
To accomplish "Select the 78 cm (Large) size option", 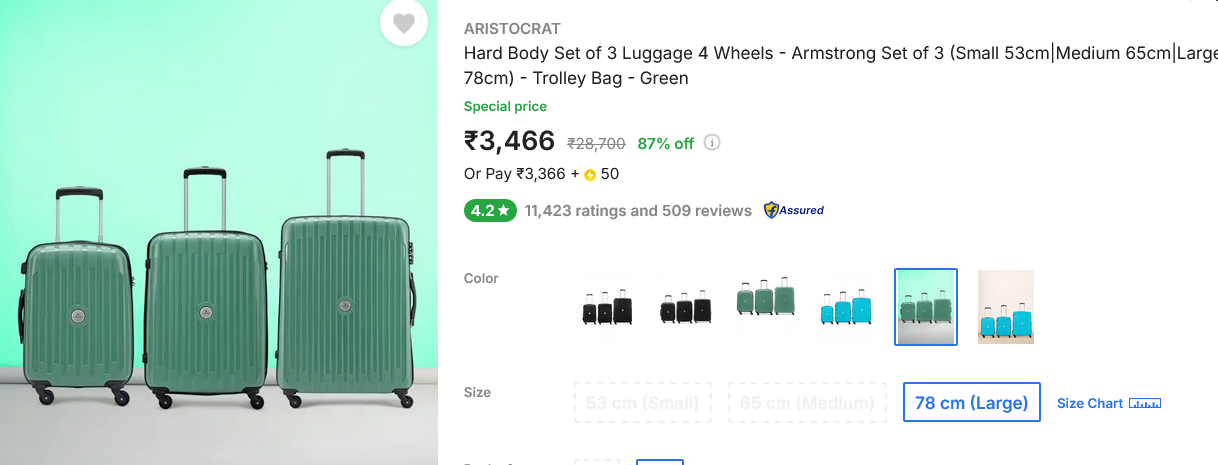I will click(x=971, y=403).
